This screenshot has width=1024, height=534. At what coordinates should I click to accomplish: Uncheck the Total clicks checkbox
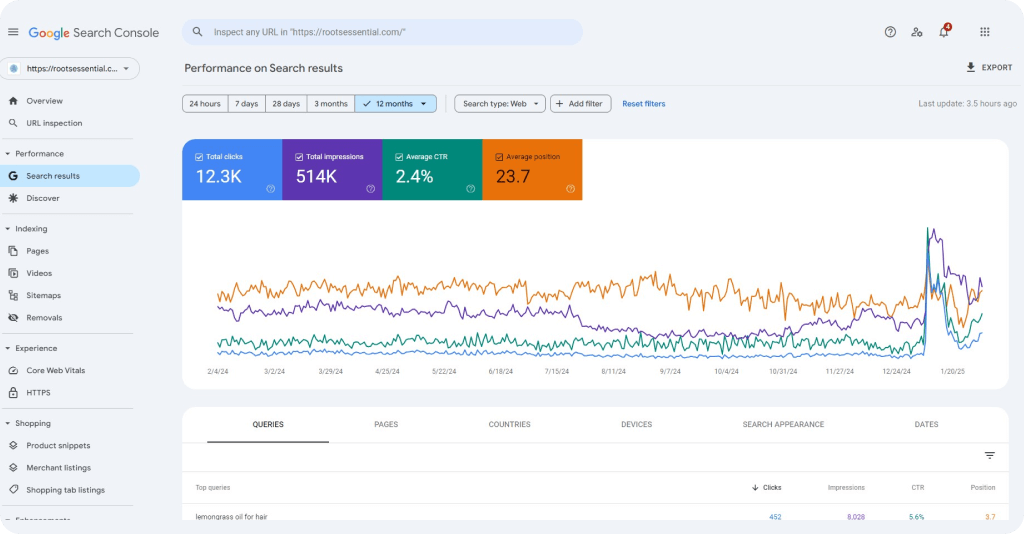pyautogui.click(x=200, y=157)
